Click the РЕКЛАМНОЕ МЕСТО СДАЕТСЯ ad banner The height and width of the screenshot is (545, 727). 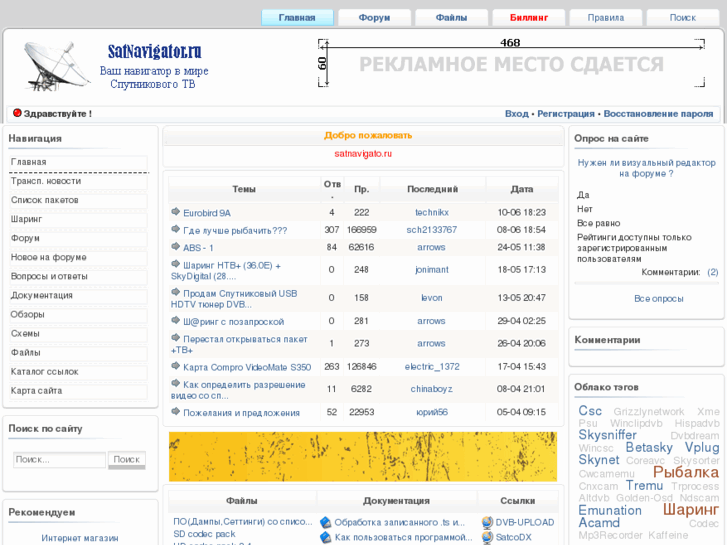coord(511,64)
